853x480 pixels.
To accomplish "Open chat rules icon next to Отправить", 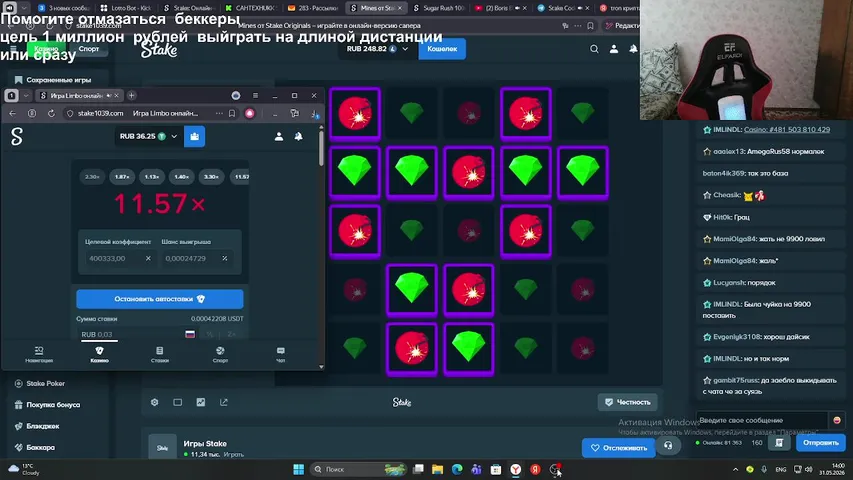I will click(779, 443).
